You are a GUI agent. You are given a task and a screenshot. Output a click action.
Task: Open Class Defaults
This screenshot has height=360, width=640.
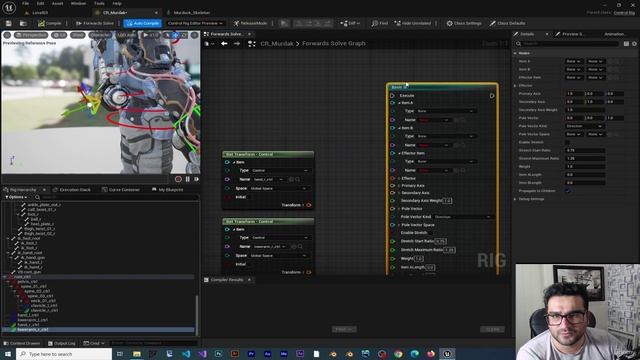507,23
